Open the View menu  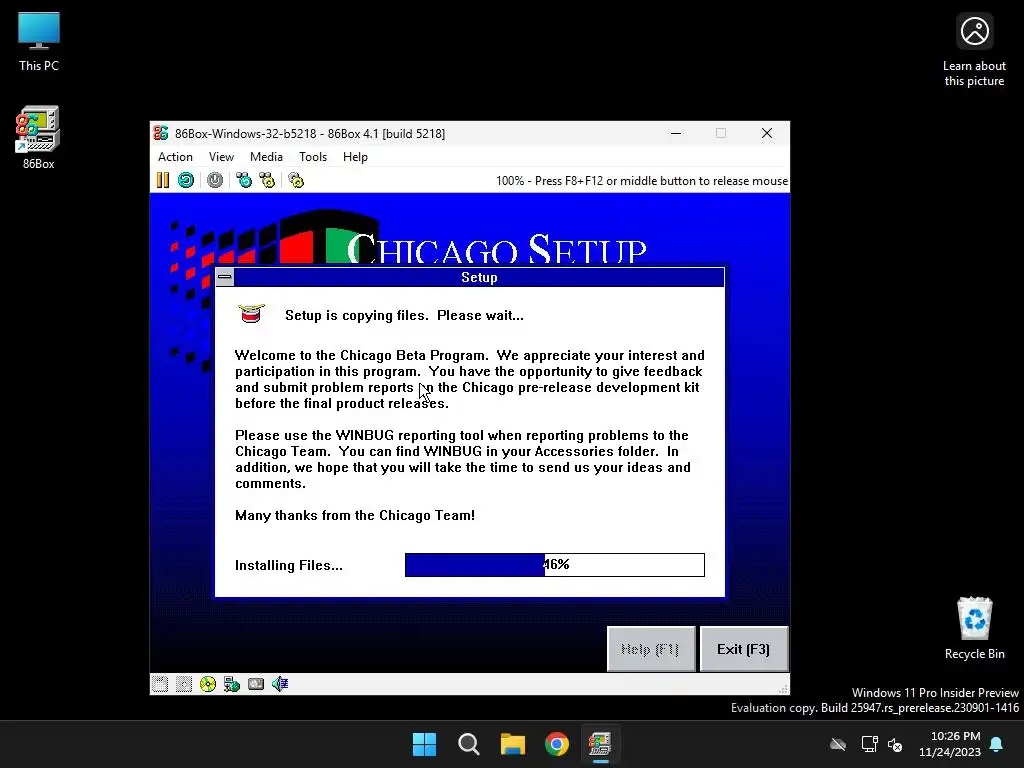(x=221, y=157)
